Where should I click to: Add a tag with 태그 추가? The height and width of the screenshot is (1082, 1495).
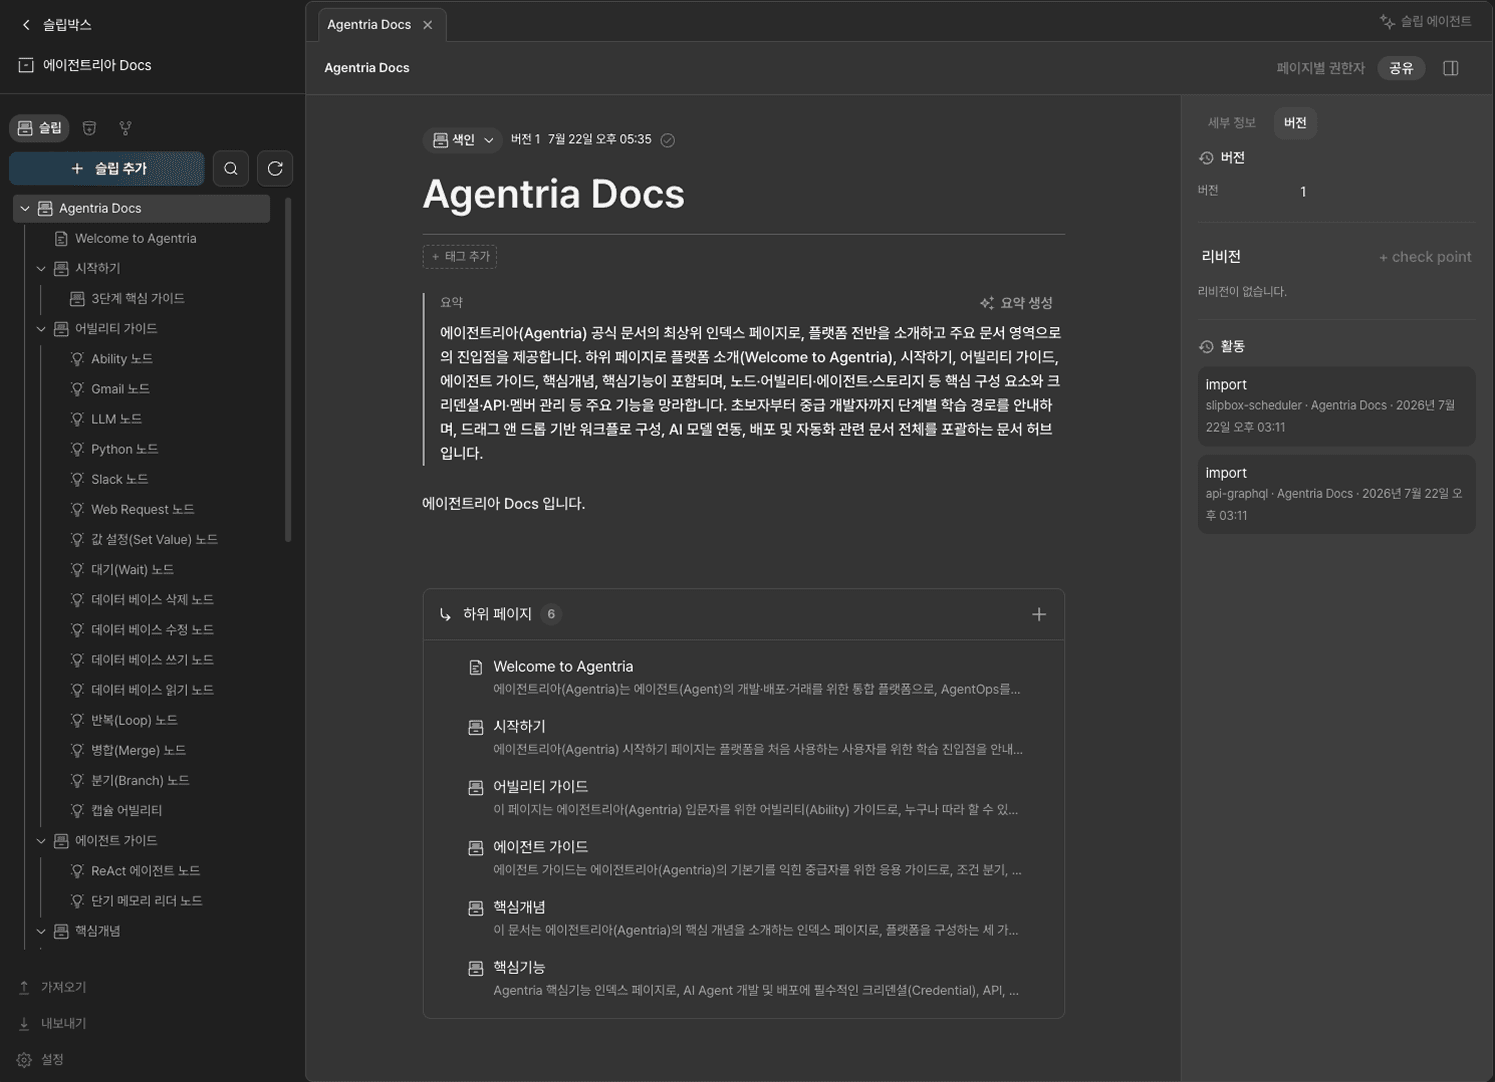(x=460, y=257)
